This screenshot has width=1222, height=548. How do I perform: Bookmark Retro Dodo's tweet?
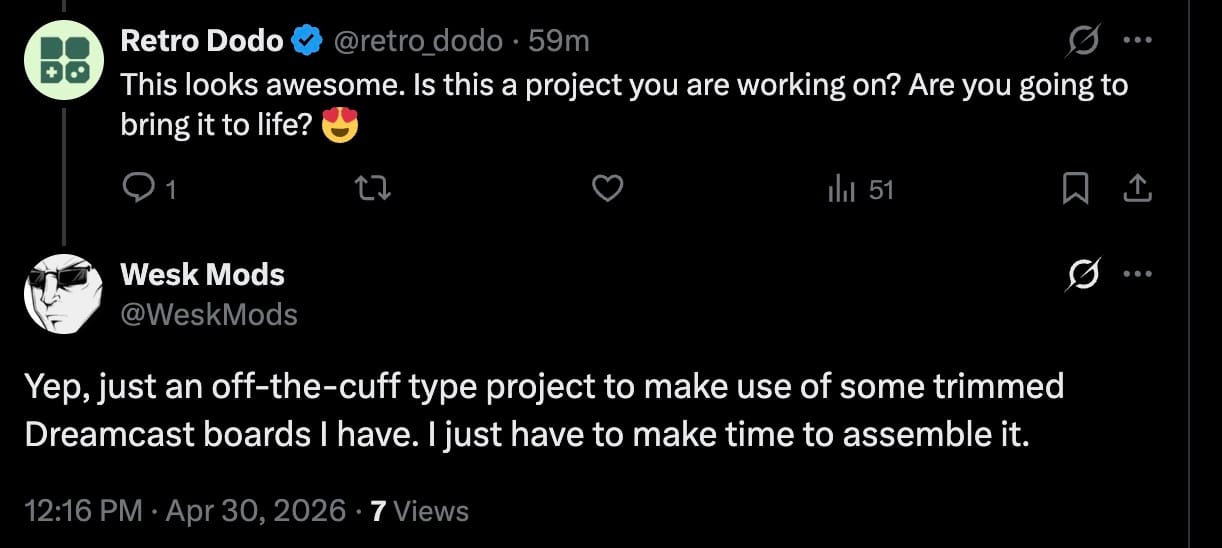click(1075, 188)
